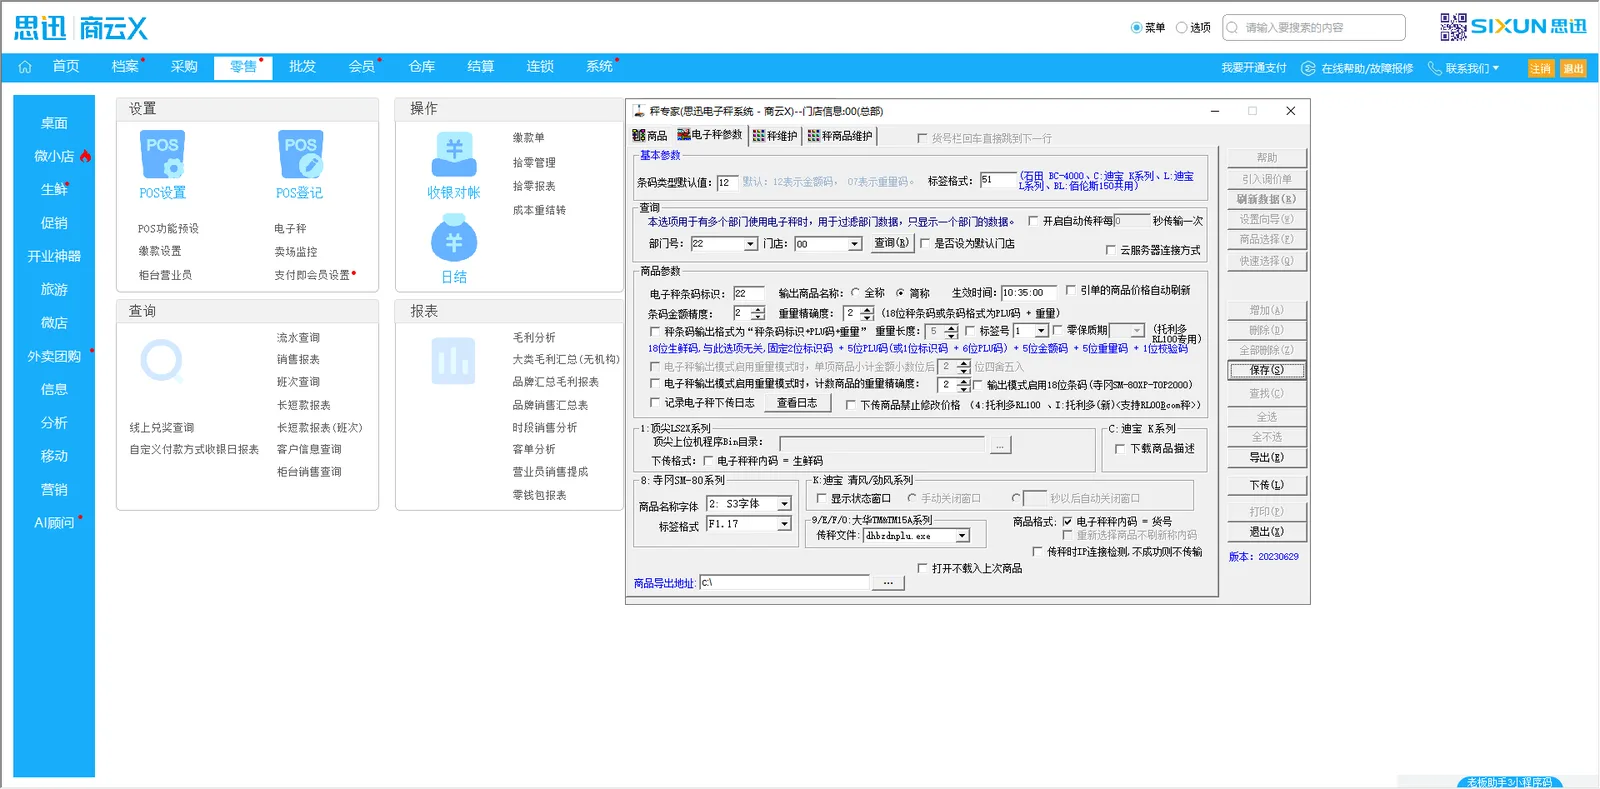Uncheck 电子秤秤内码 = 货号 checkbox

[1067, 521]
